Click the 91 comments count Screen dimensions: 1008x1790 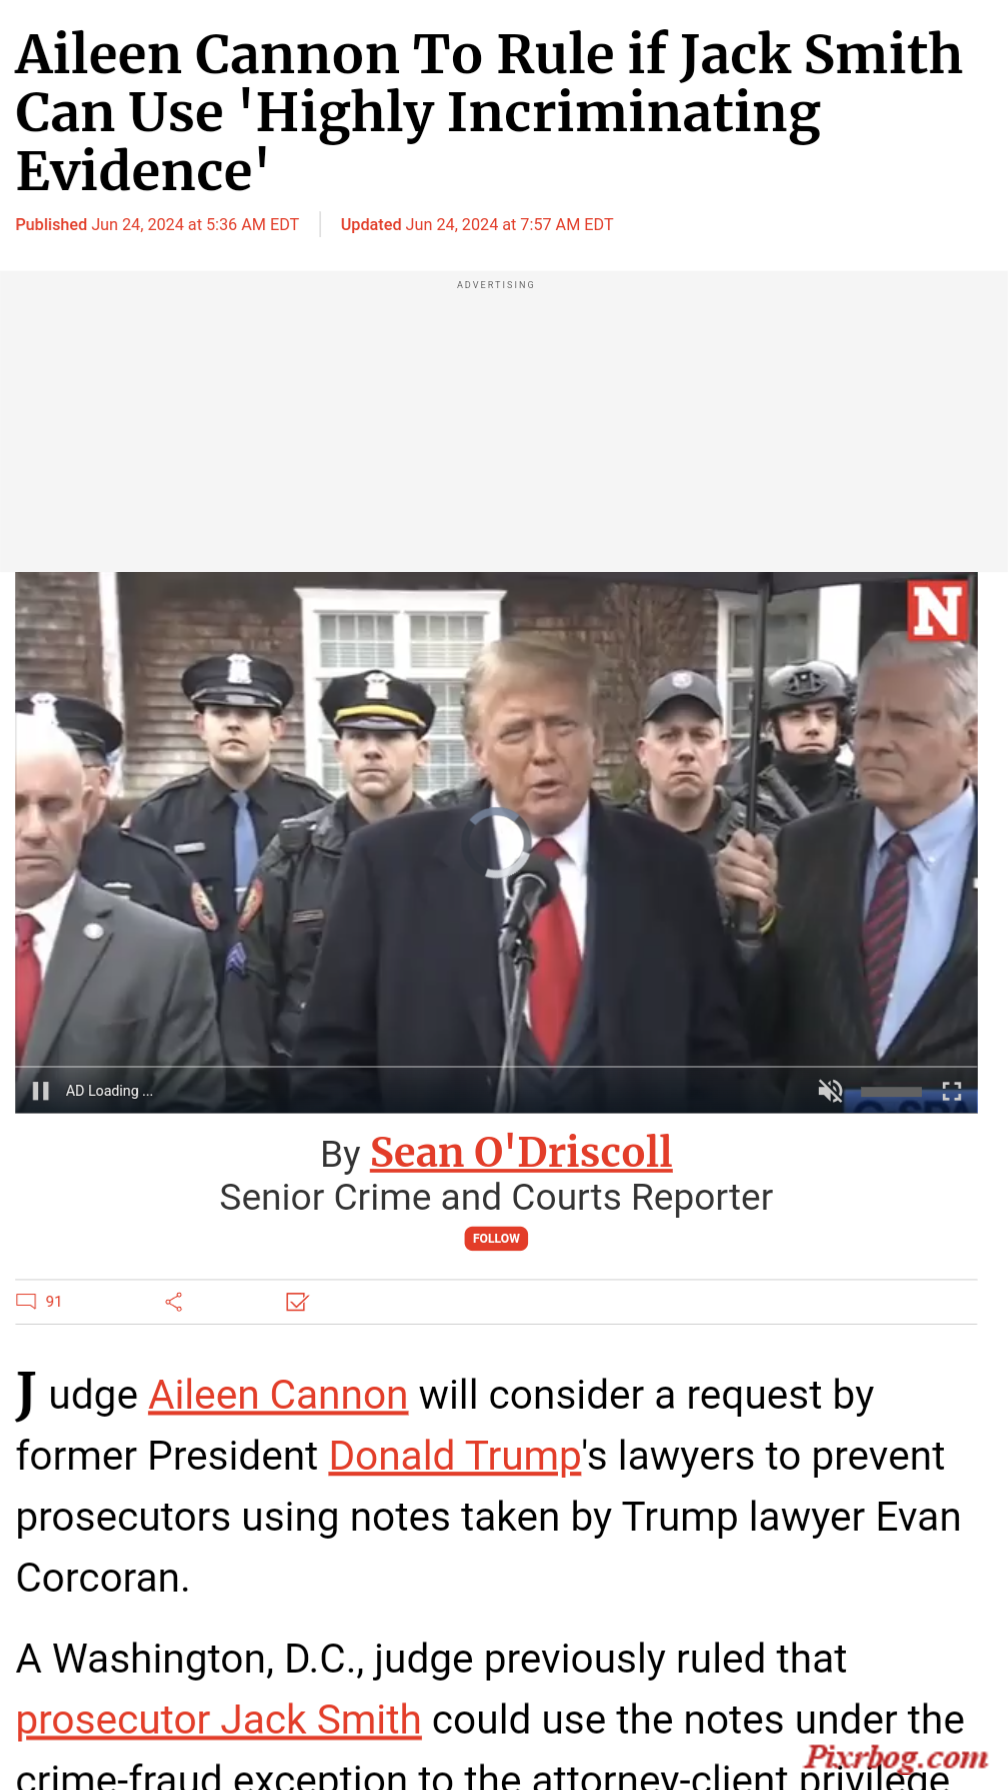(x=54, y=1301)
